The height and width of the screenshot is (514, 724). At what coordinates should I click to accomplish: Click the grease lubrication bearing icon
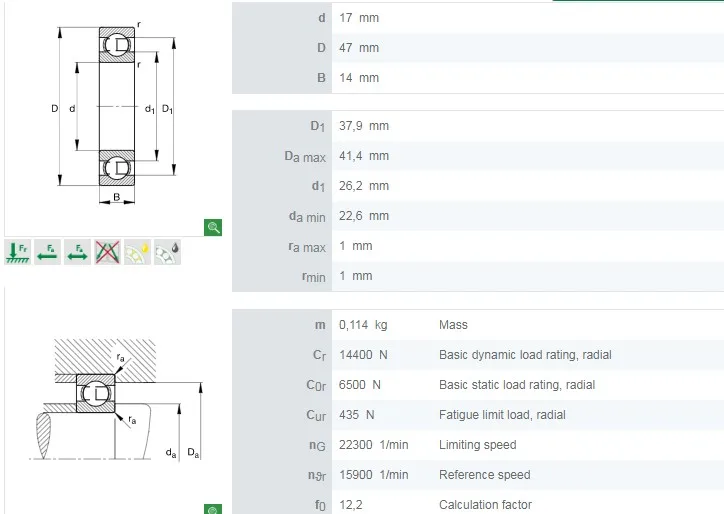137,253
